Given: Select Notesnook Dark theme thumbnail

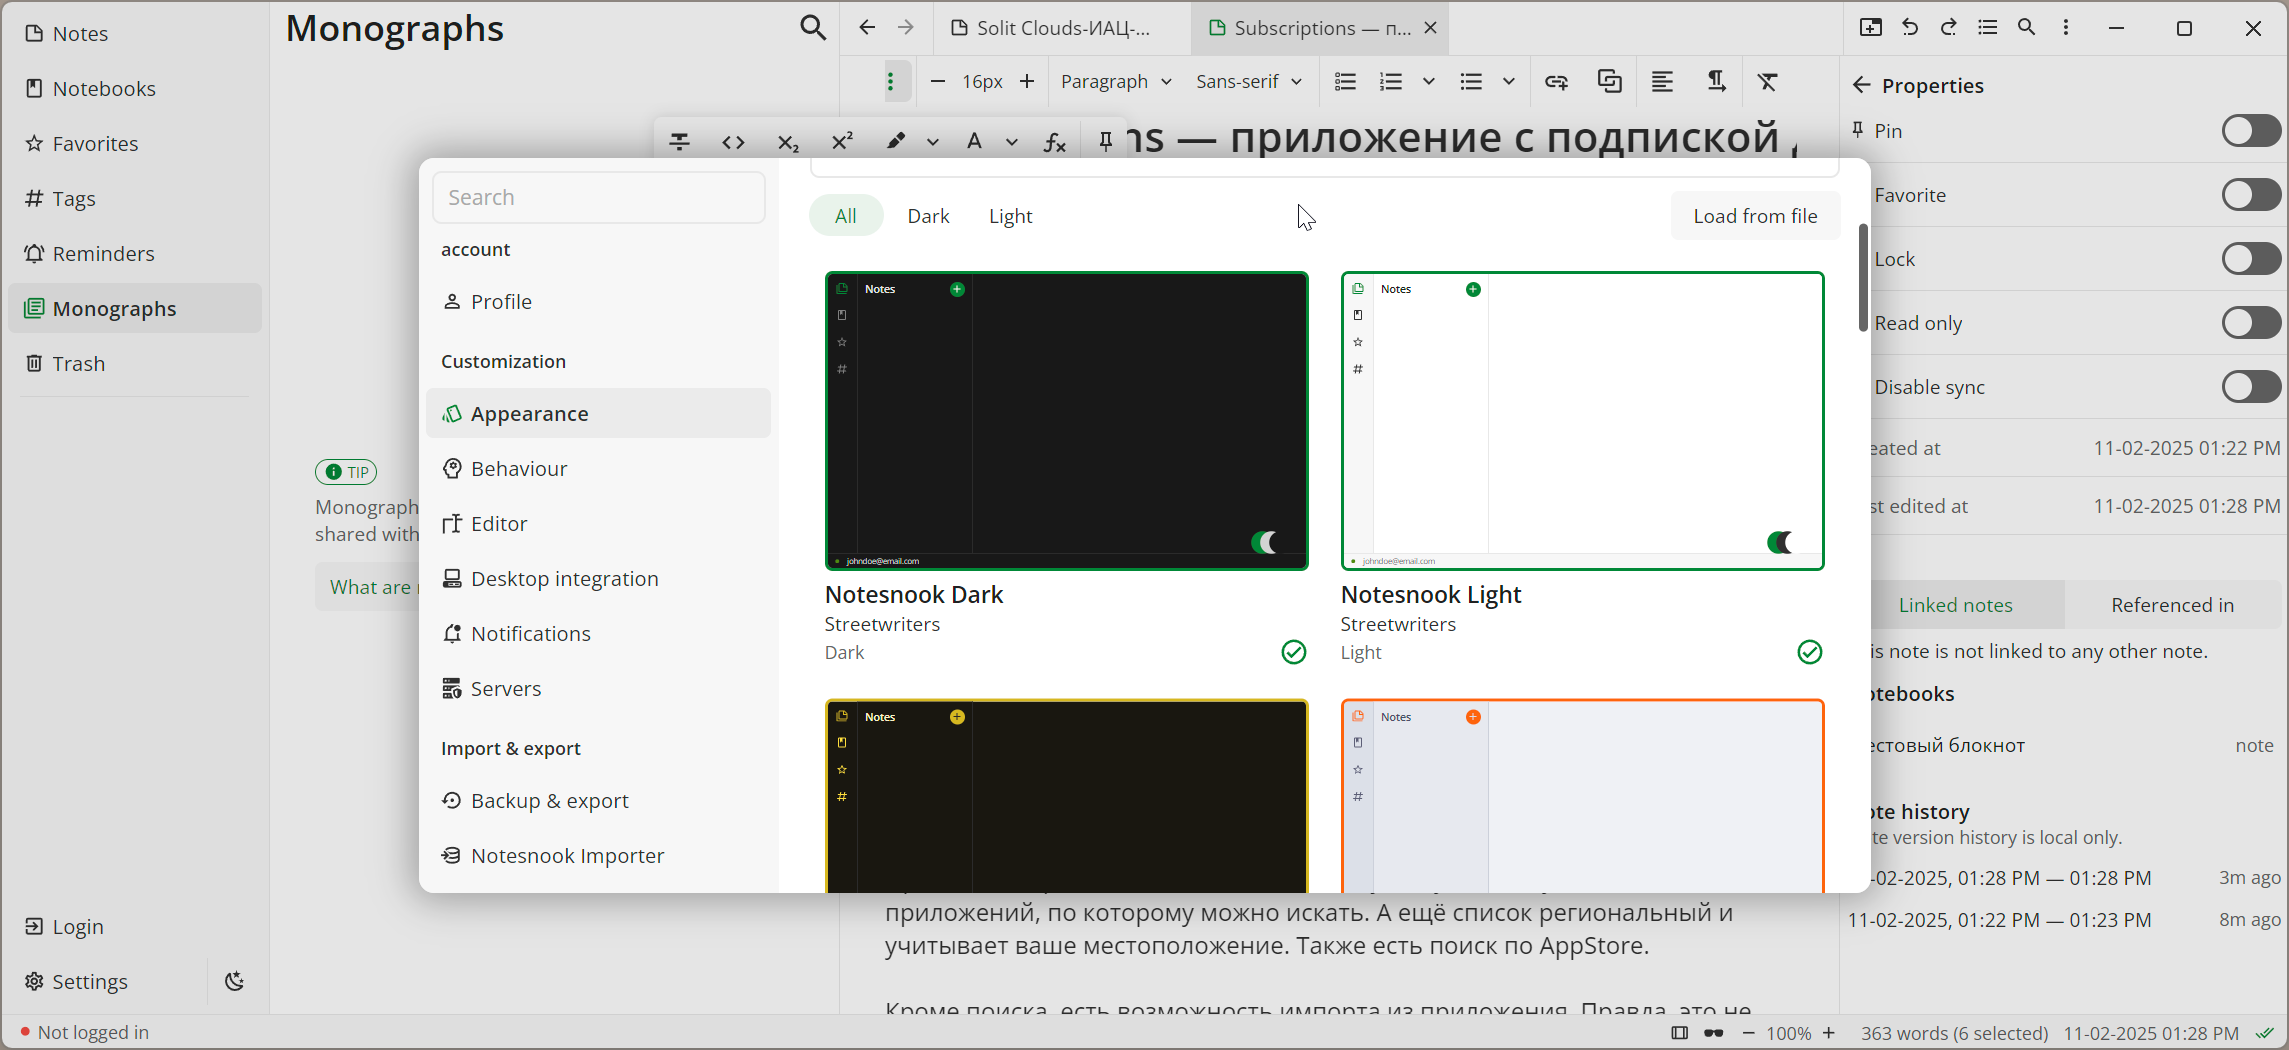Looking at the screenshot, I should coord(1066,421).
